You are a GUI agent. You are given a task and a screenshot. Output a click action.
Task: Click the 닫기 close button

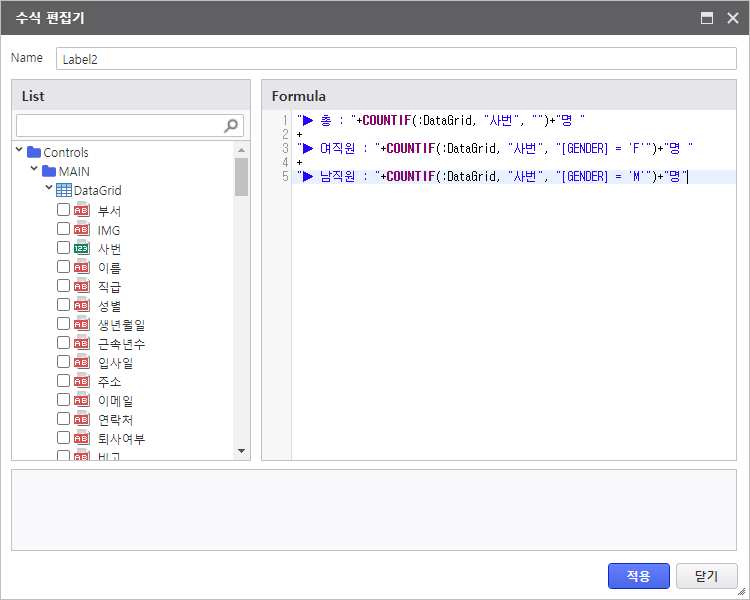click(706, 576)
